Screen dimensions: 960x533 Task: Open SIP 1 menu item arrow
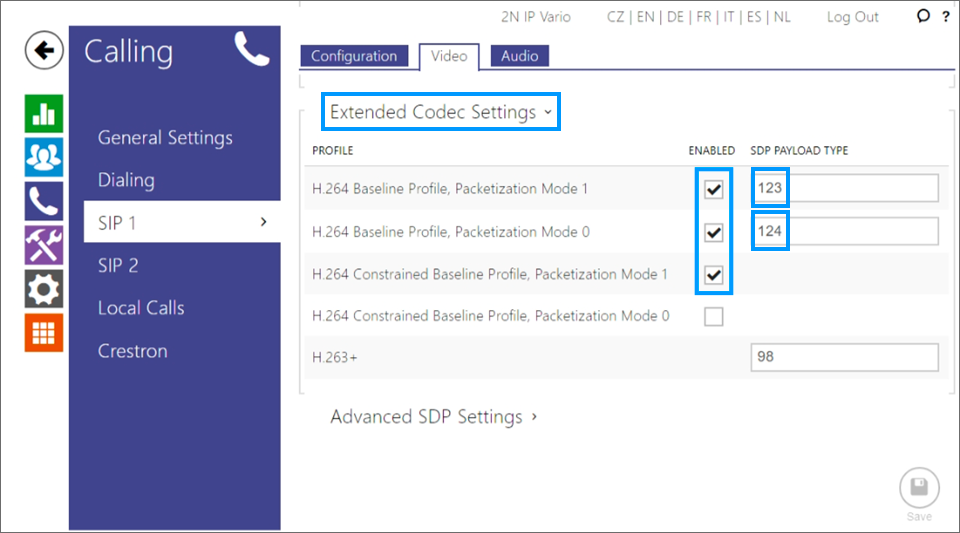coord(263,222)
